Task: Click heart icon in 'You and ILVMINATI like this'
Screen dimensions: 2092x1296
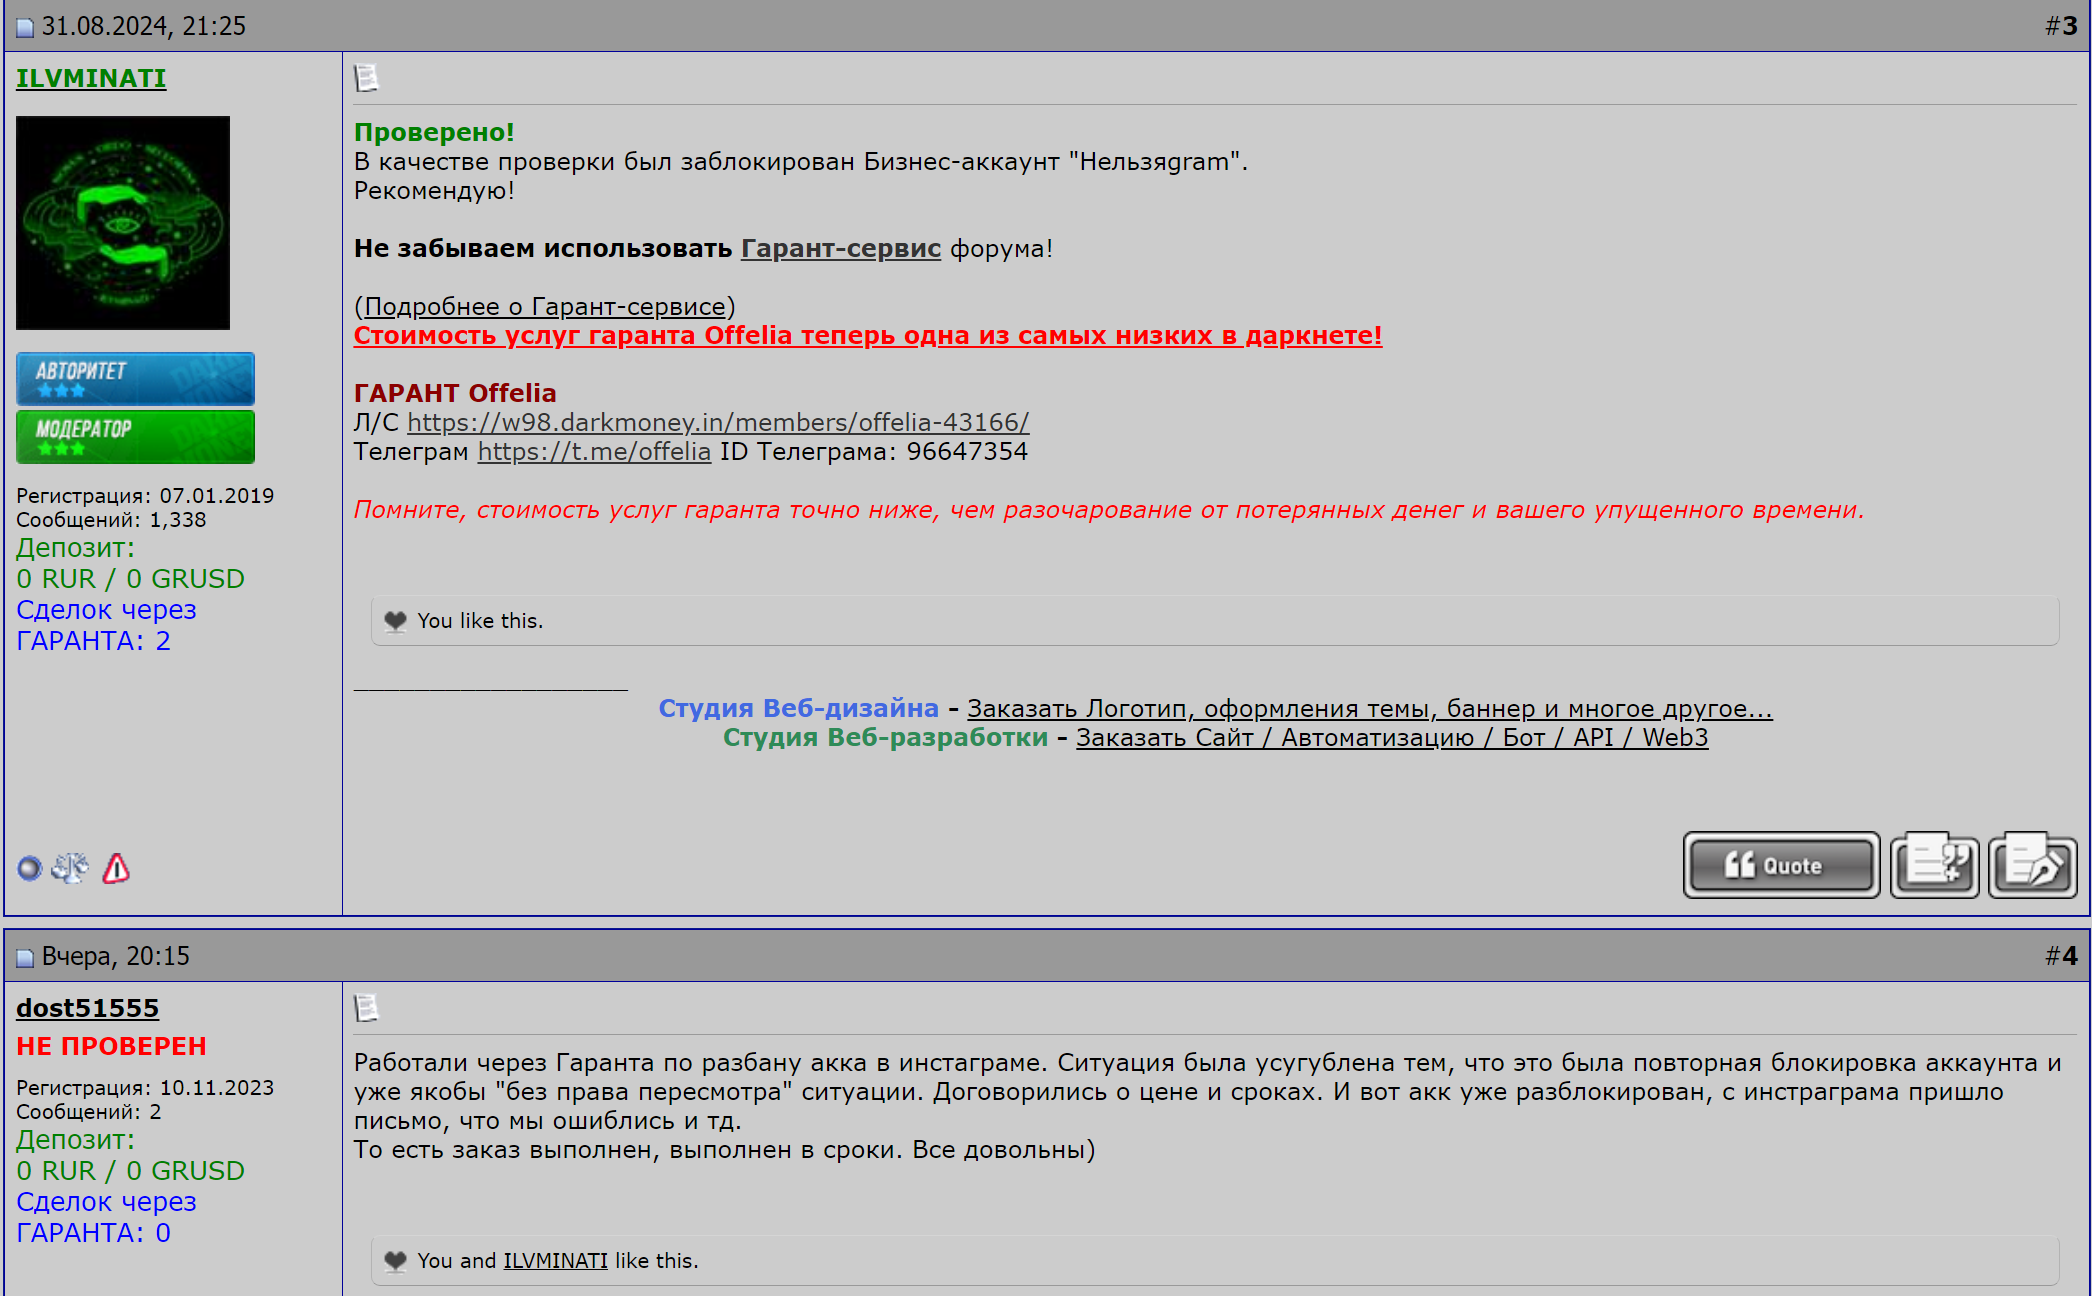Action: (x=396, y=1261)
